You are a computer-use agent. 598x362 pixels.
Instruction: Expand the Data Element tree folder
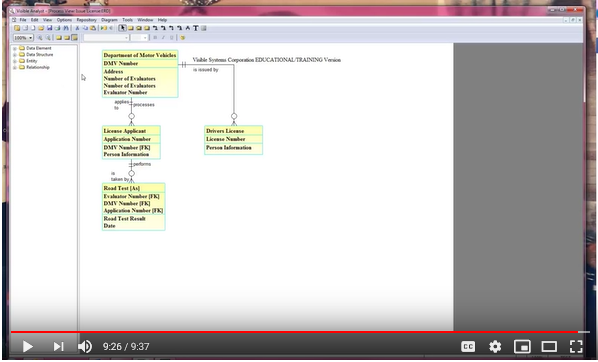[15, 48]
